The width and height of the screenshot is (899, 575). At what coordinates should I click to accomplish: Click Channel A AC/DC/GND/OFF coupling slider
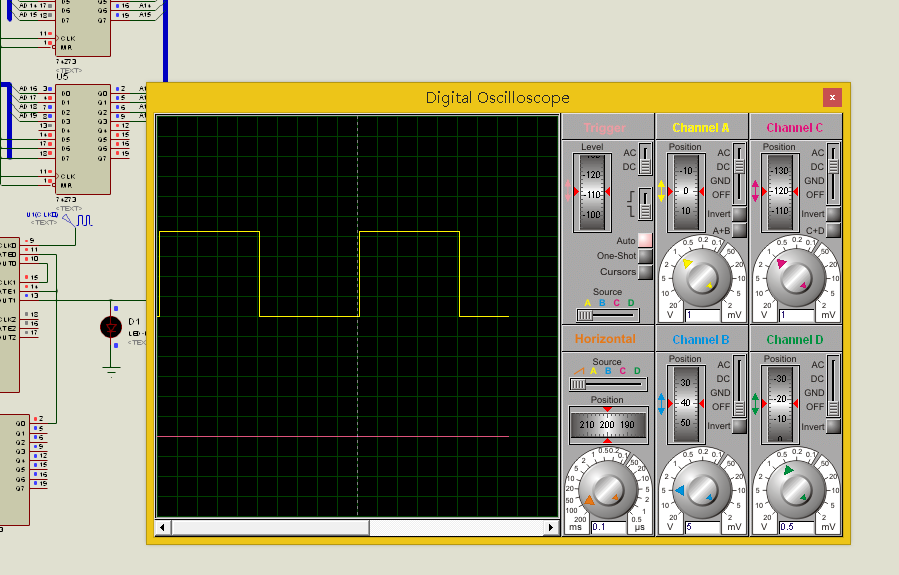[740, 174]
